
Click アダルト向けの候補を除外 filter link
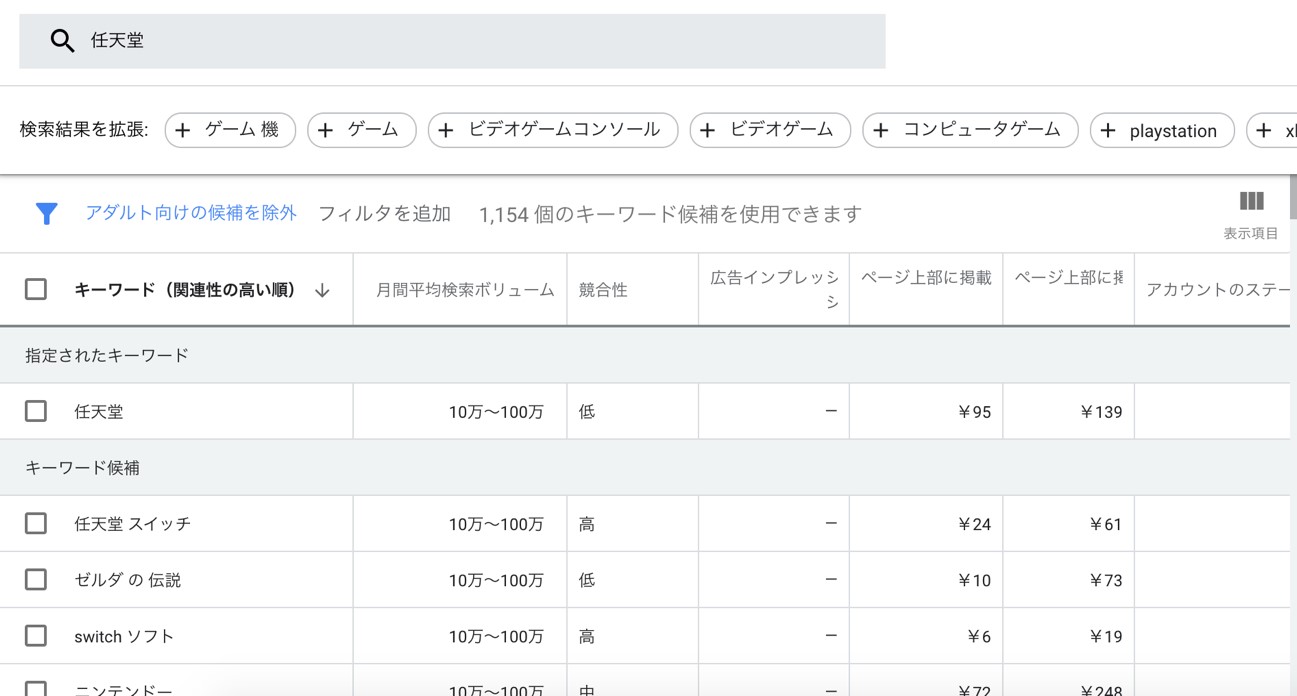(x=191, y=213)
